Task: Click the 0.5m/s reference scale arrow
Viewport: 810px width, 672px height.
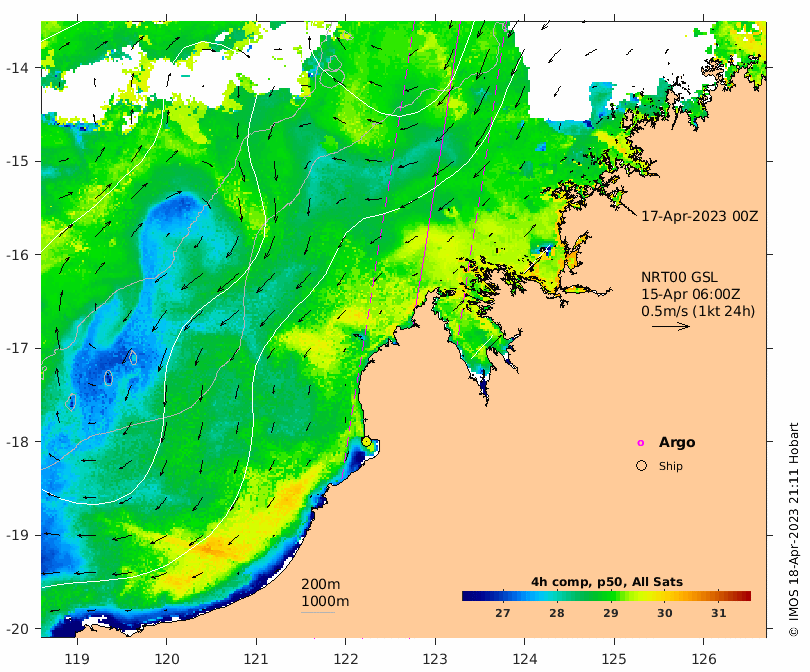Action: (x=671, y=326)
